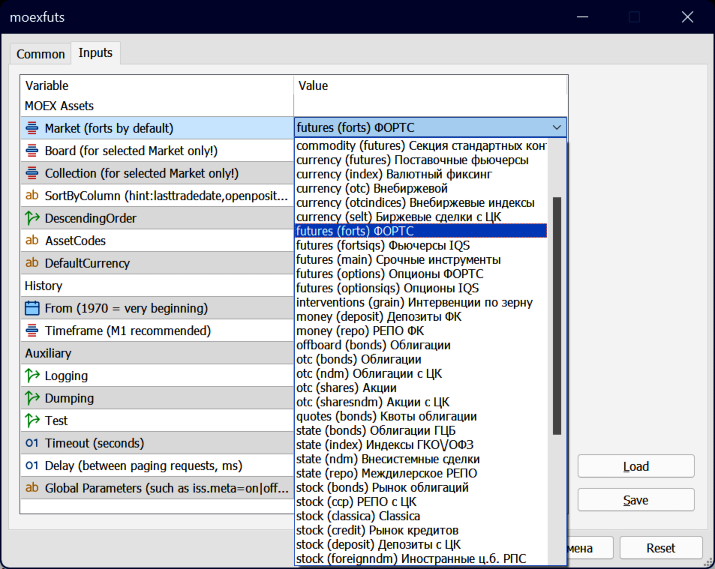Choose state (bonds) Облигации ГЦБ
This screenshot has width=715, height=569.
pos(421,431)
